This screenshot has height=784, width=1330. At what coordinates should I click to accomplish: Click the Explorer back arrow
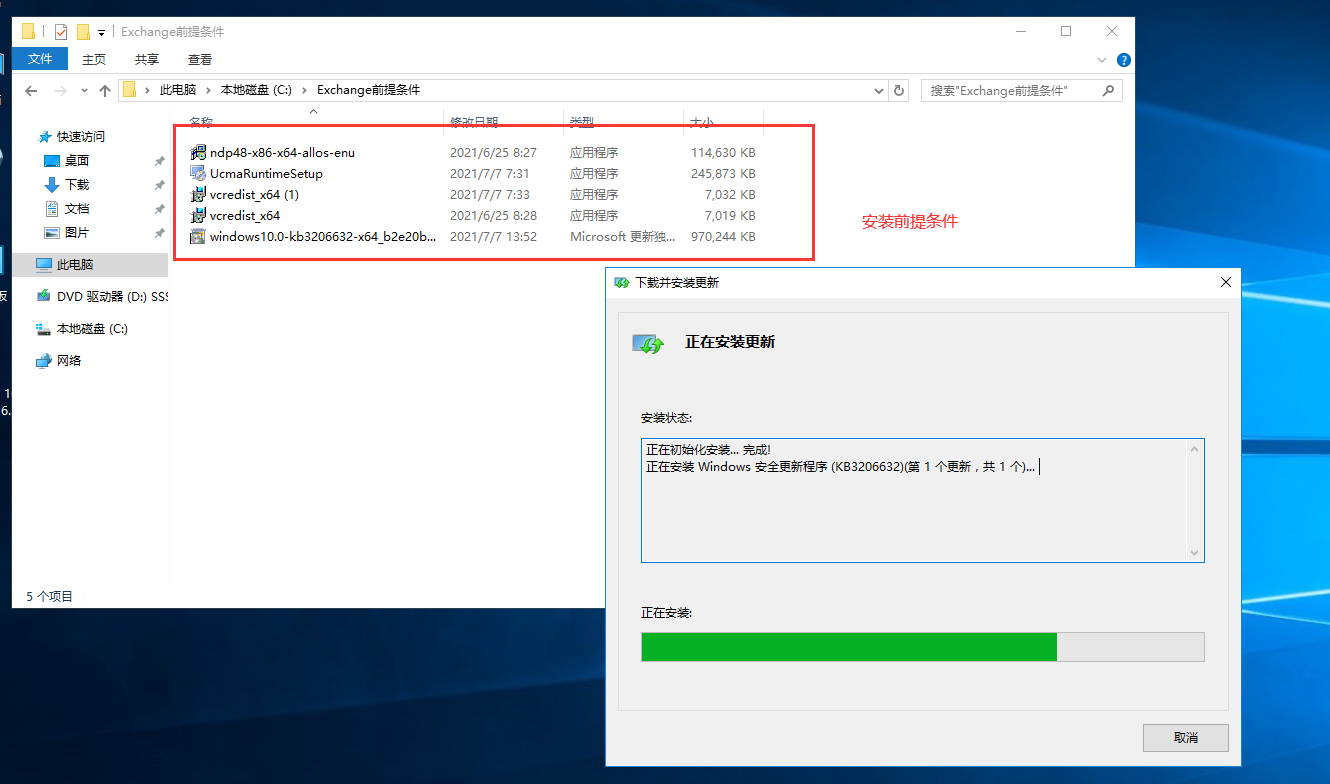coord(31,90)
